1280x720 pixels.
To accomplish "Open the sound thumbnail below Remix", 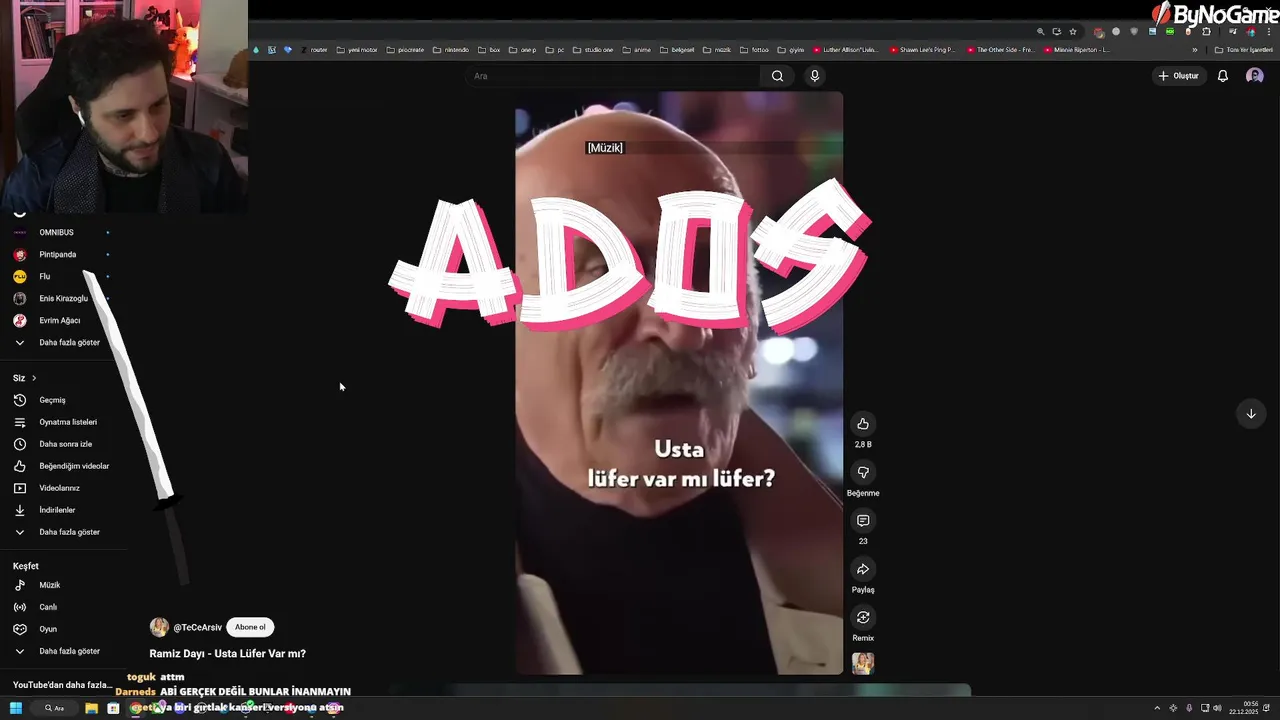I will pos(863,663).
